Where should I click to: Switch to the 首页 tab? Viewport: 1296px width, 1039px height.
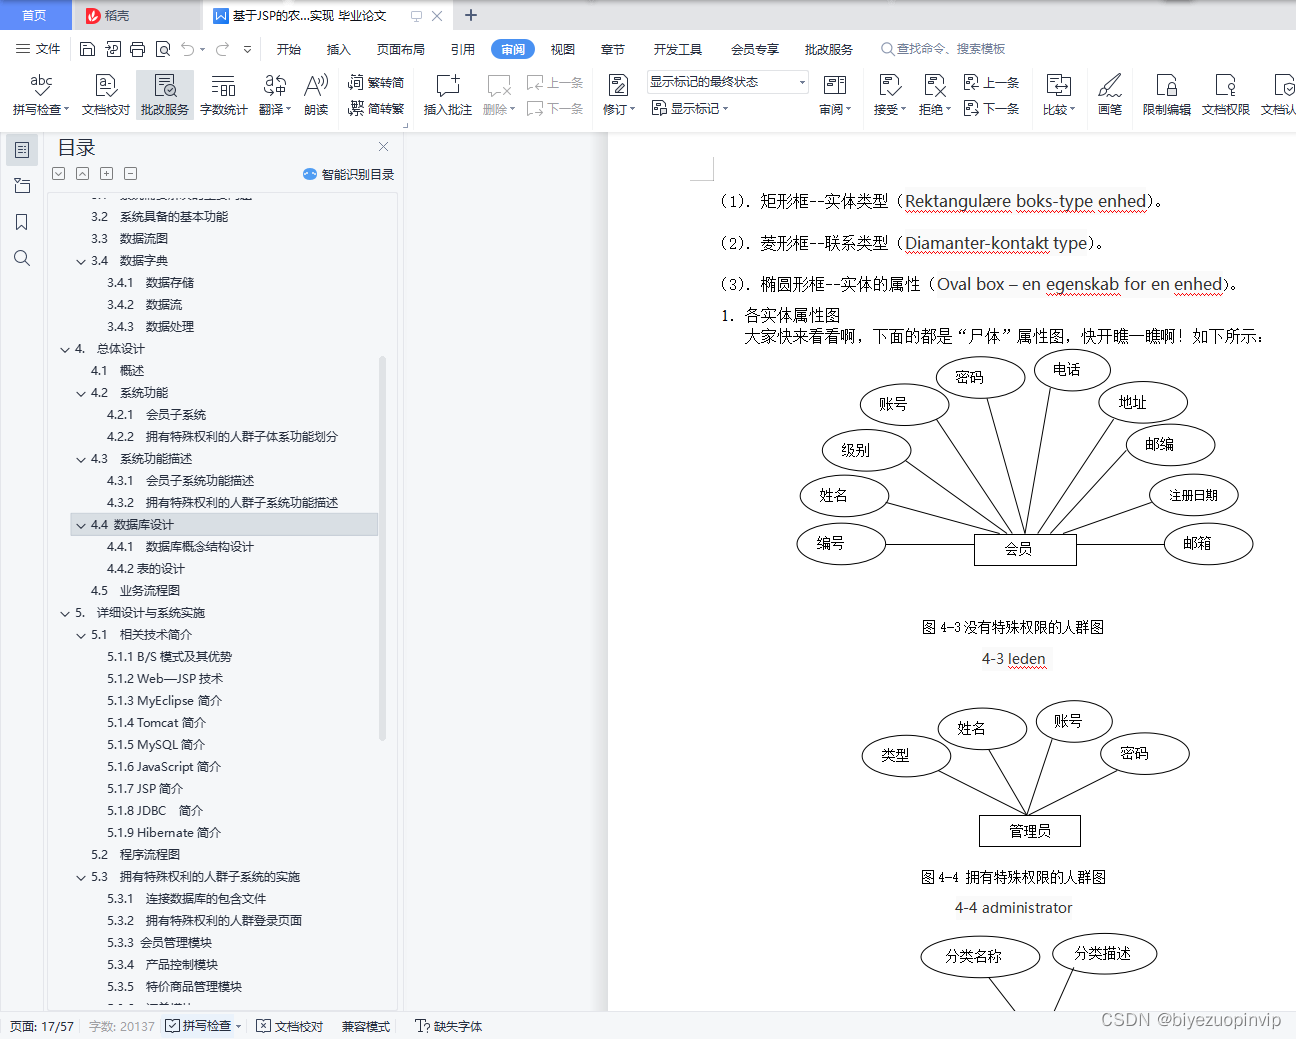(x=35, y=15)
